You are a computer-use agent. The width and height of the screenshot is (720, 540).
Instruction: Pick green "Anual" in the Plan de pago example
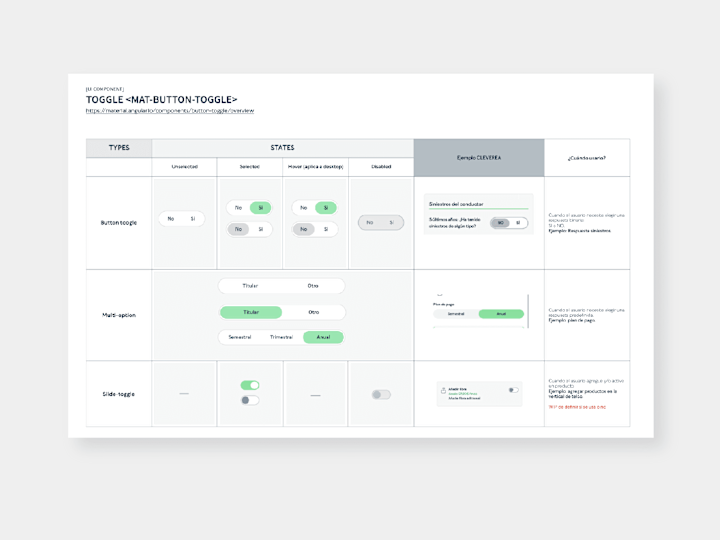(x=501, y=314)
